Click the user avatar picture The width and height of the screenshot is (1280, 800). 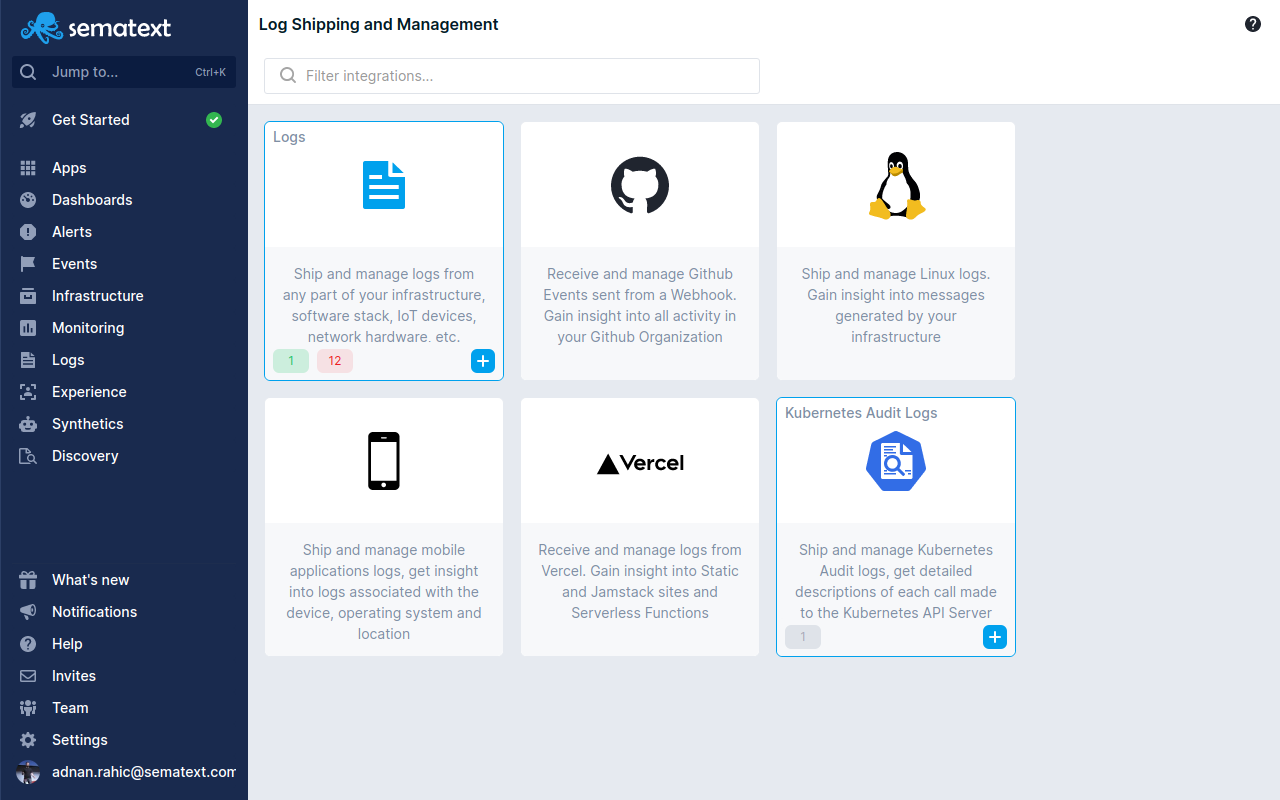click(28, 772)
